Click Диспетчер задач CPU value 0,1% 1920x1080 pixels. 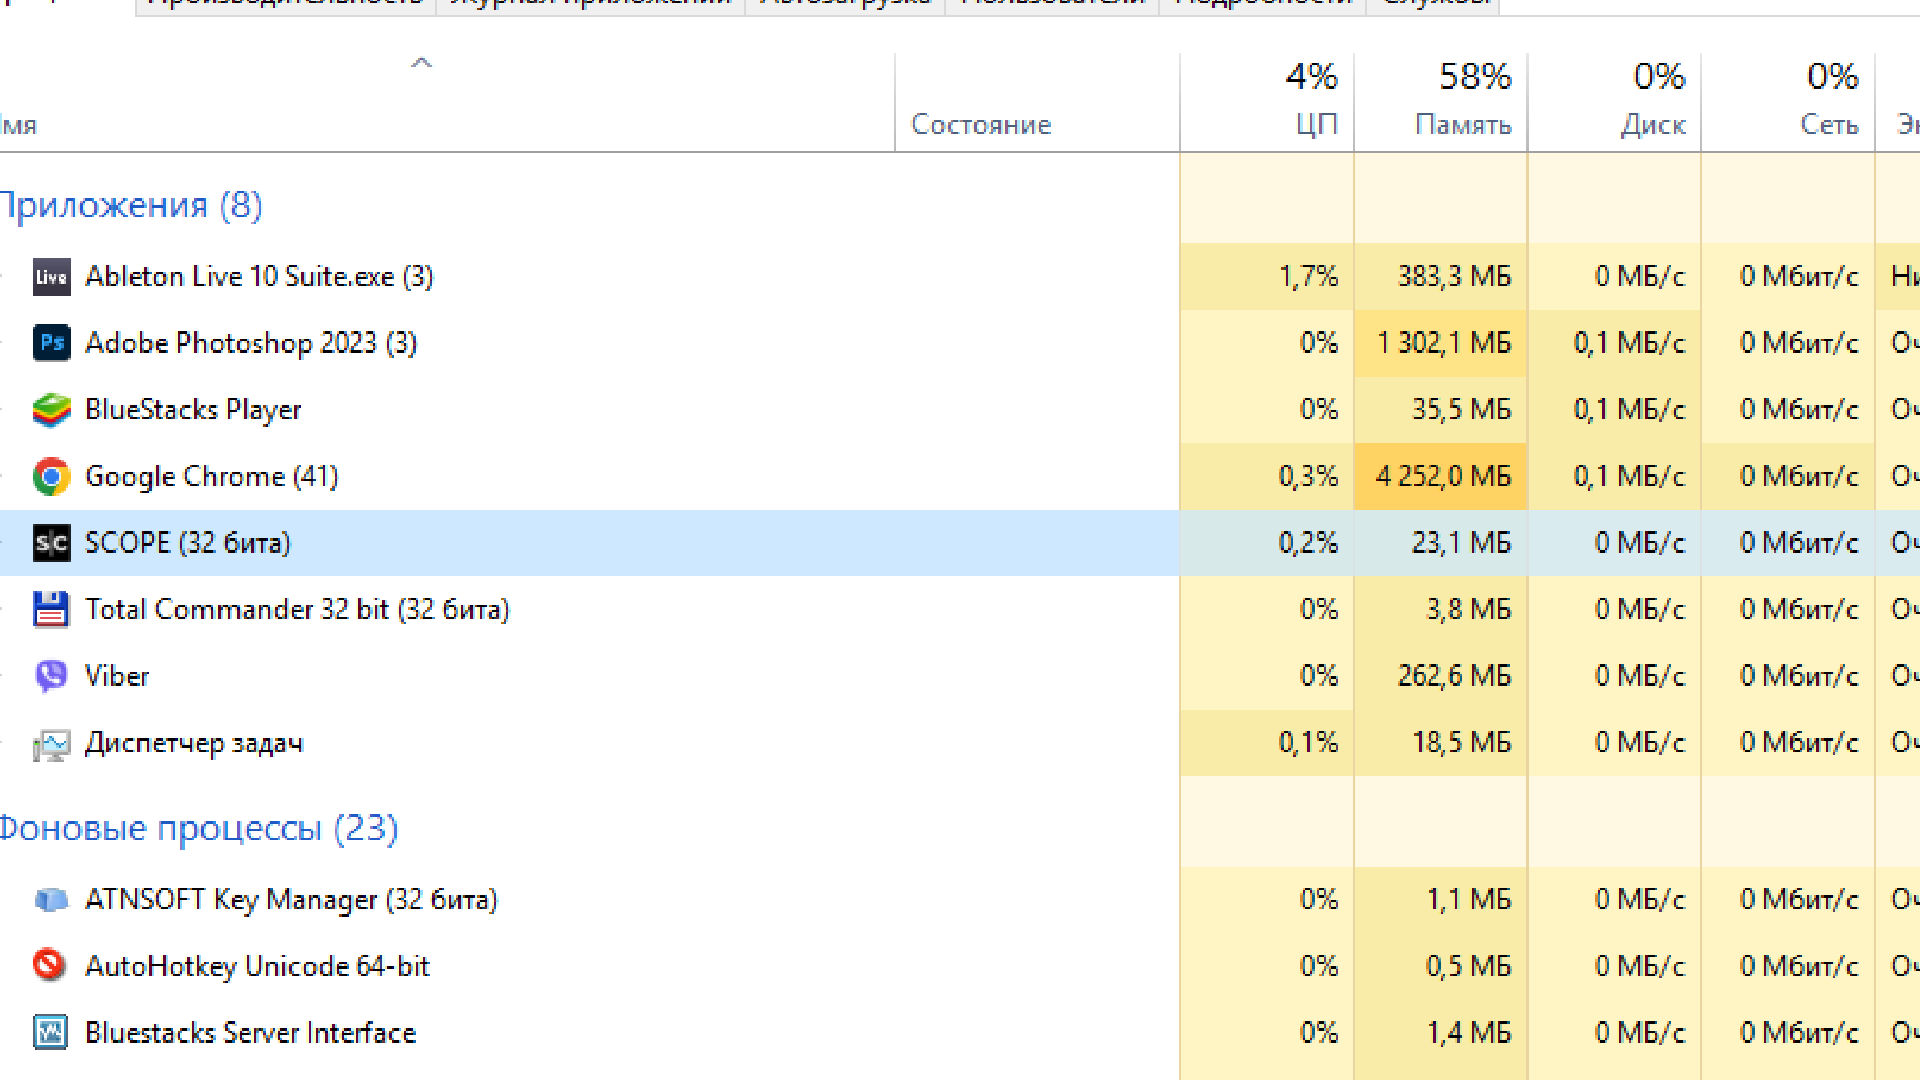(1308, 743)
